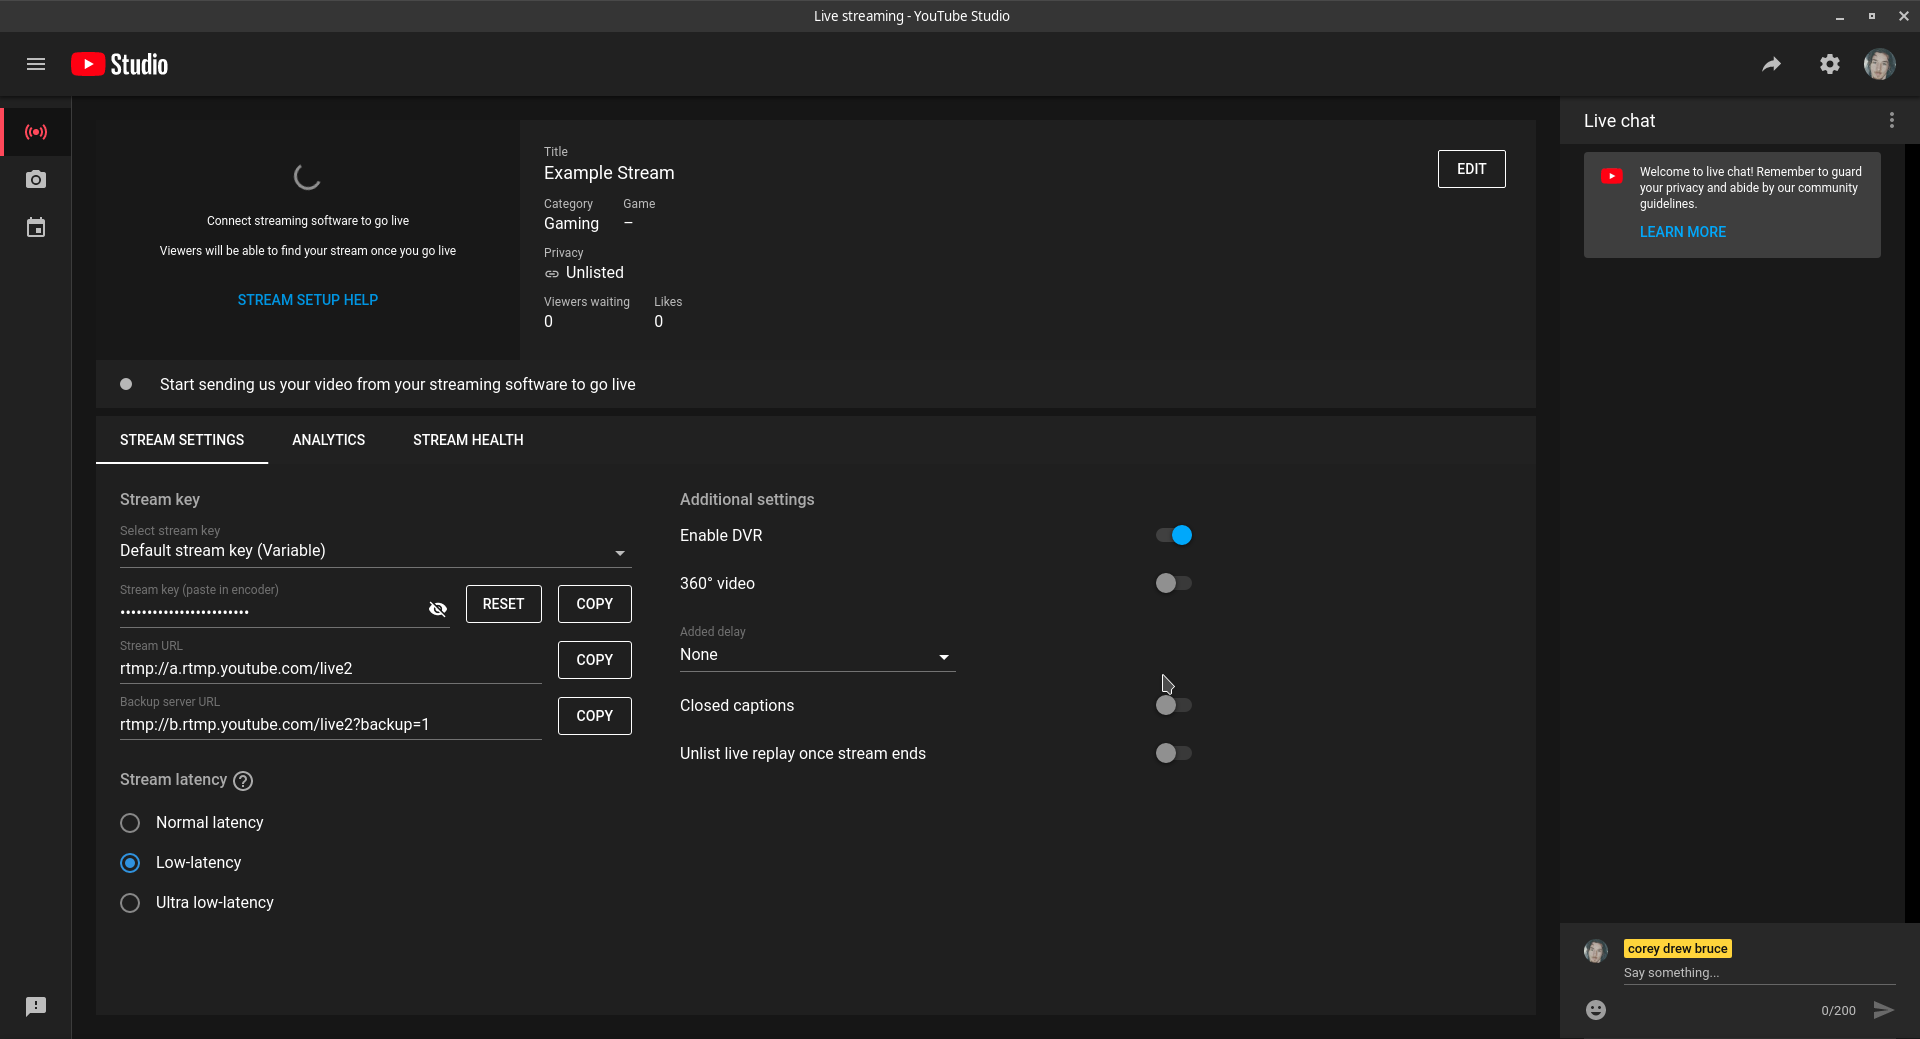Minimize the YouTube Studio window
Screen dimensions: 1920x1039
pyautogui.click(x=1840, y=16)
